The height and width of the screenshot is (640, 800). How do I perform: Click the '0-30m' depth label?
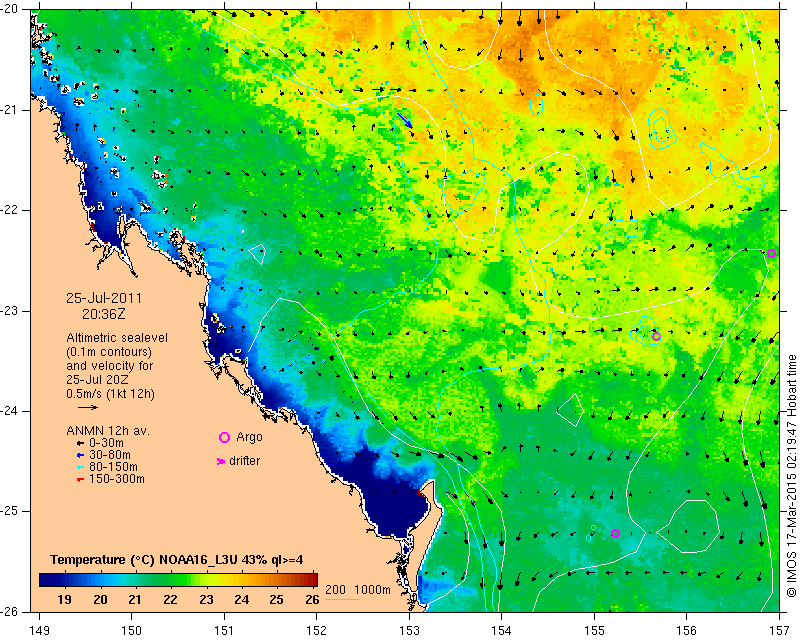[107, 443]
